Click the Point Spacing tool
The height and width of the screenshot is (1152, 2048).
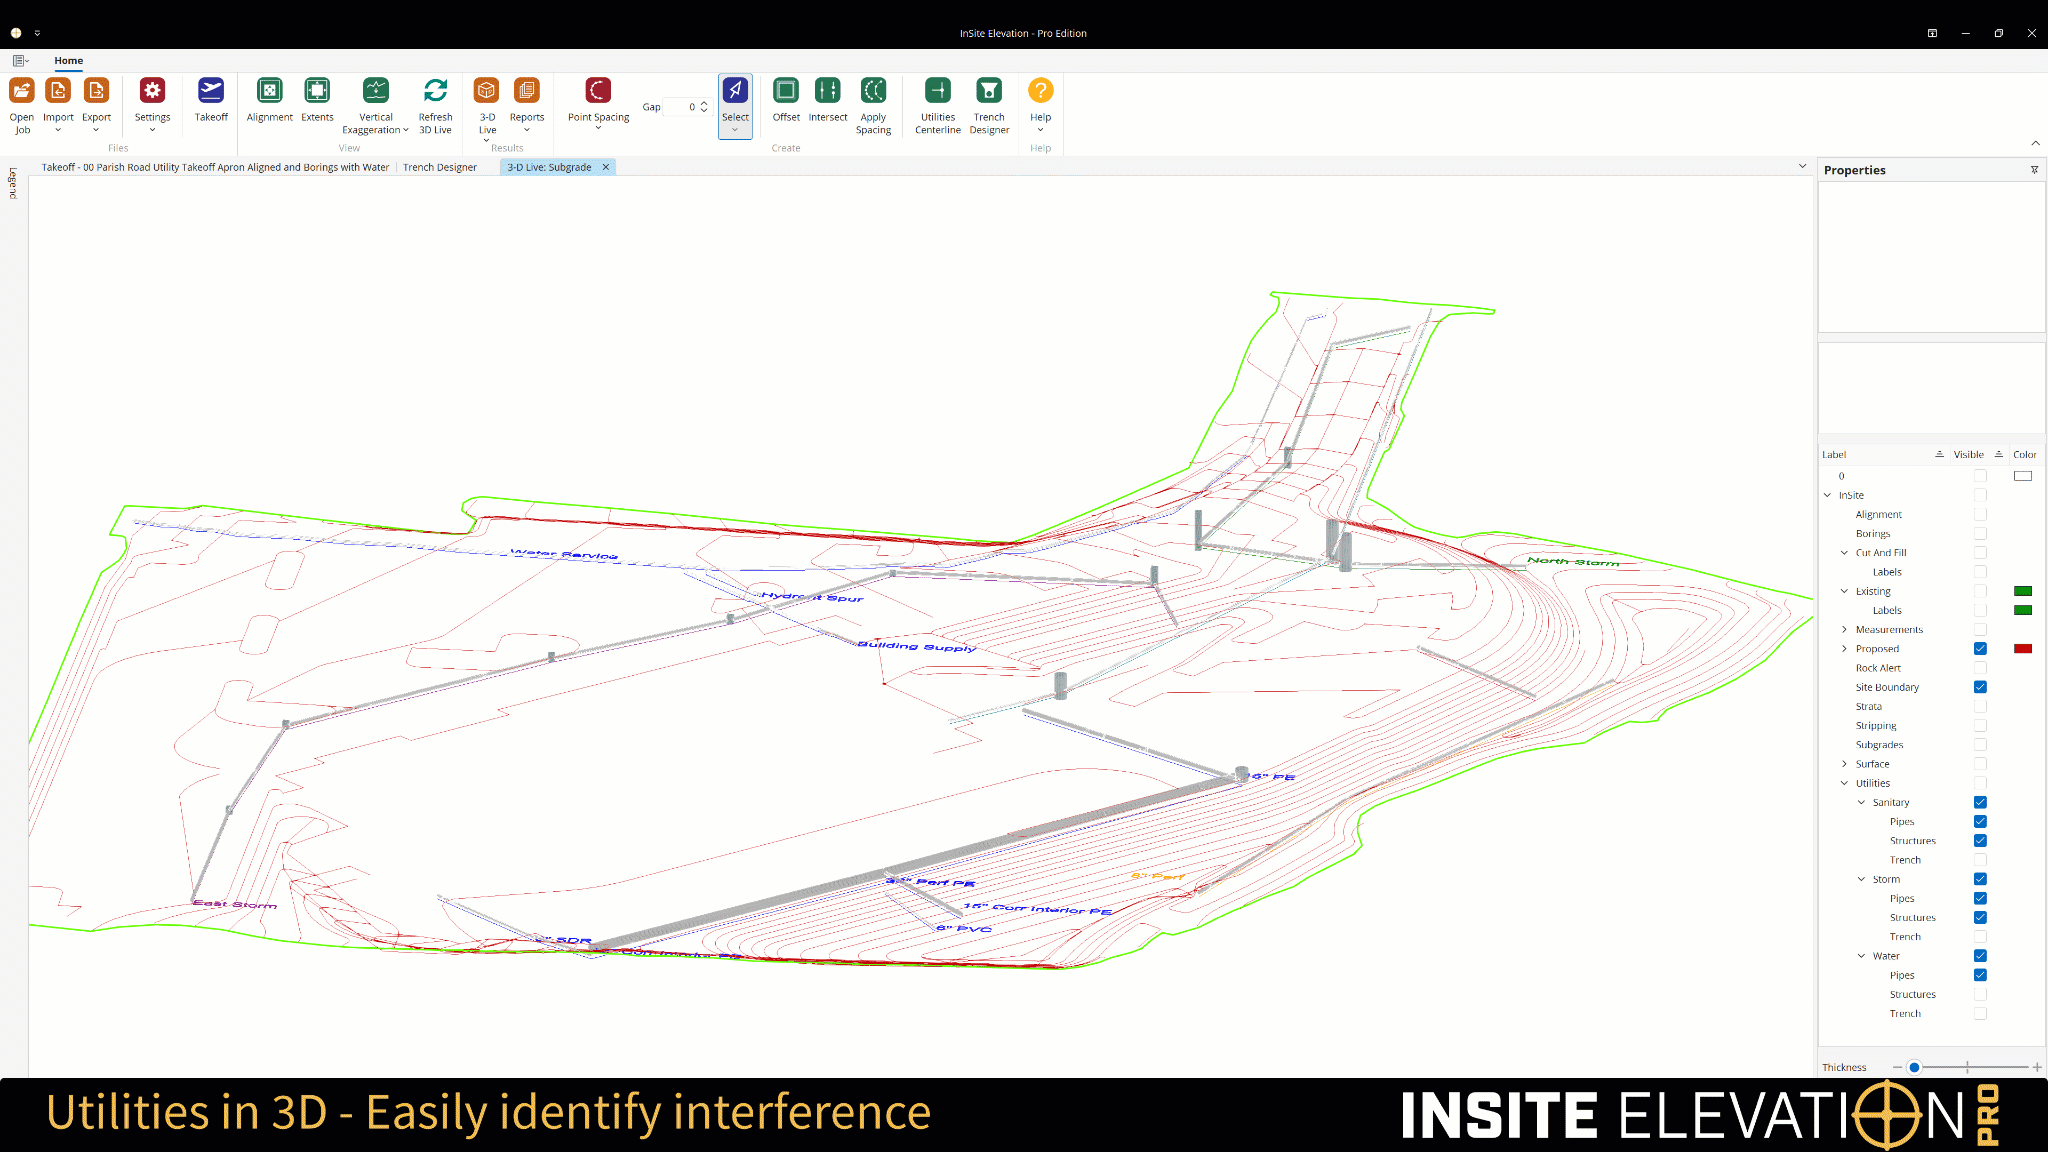tap(598, 104)
